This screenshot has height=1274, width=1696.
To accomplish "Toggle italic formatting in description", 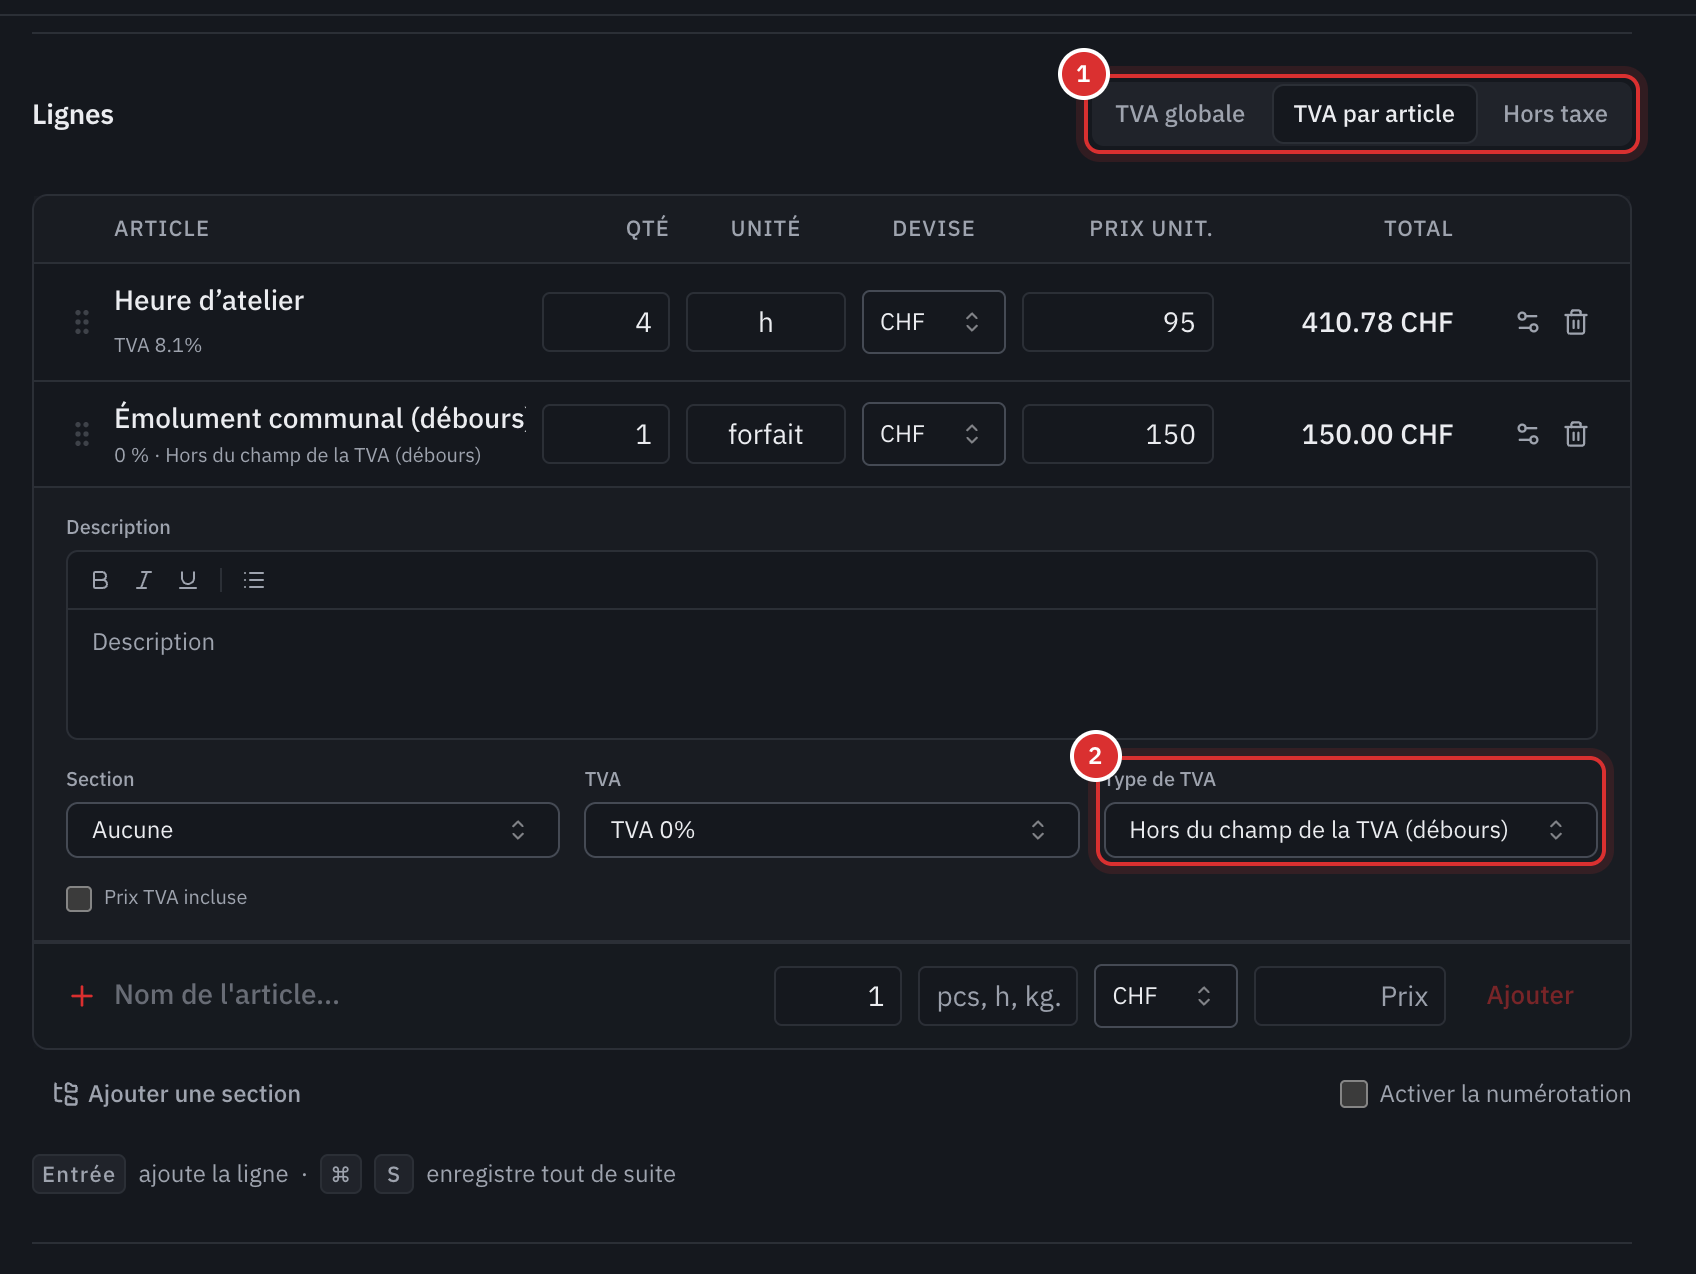I will pyautogui.click(x=144, y=580).
